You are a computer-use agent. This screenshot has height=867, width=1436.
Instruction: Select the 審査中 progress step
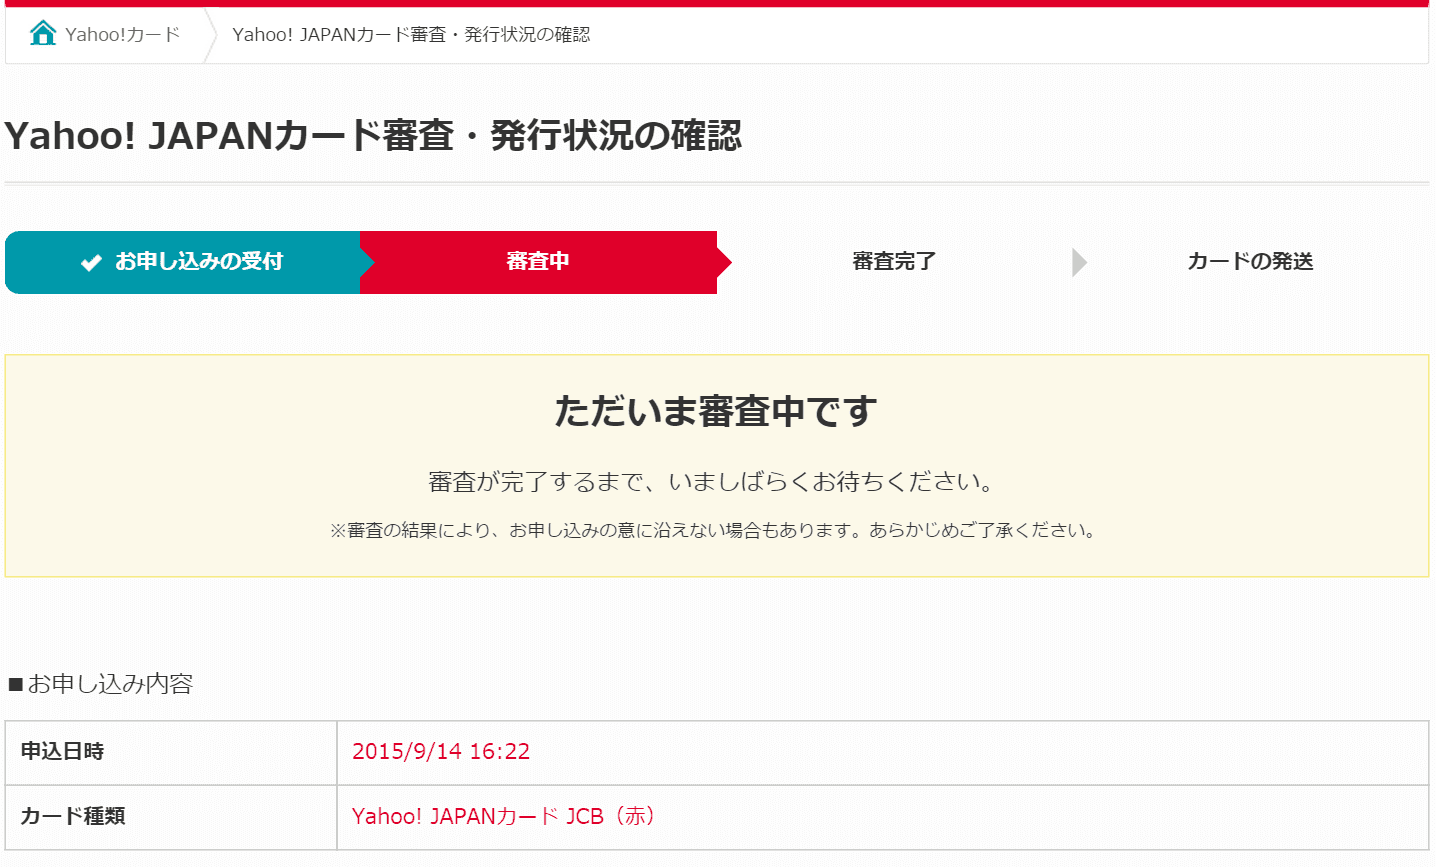538,262
